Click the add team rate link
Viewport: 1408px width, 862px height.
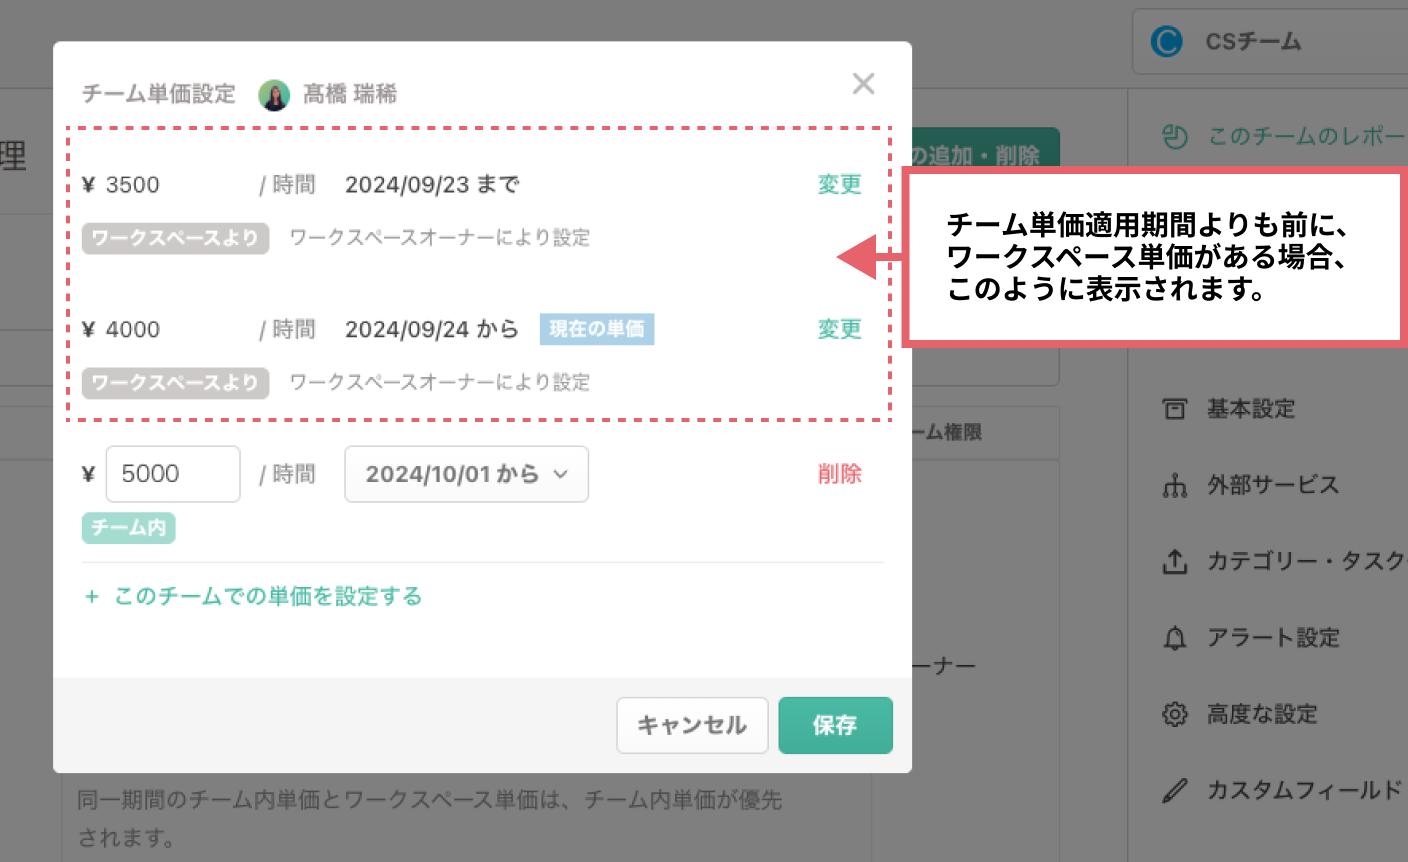tap(253, 597)
